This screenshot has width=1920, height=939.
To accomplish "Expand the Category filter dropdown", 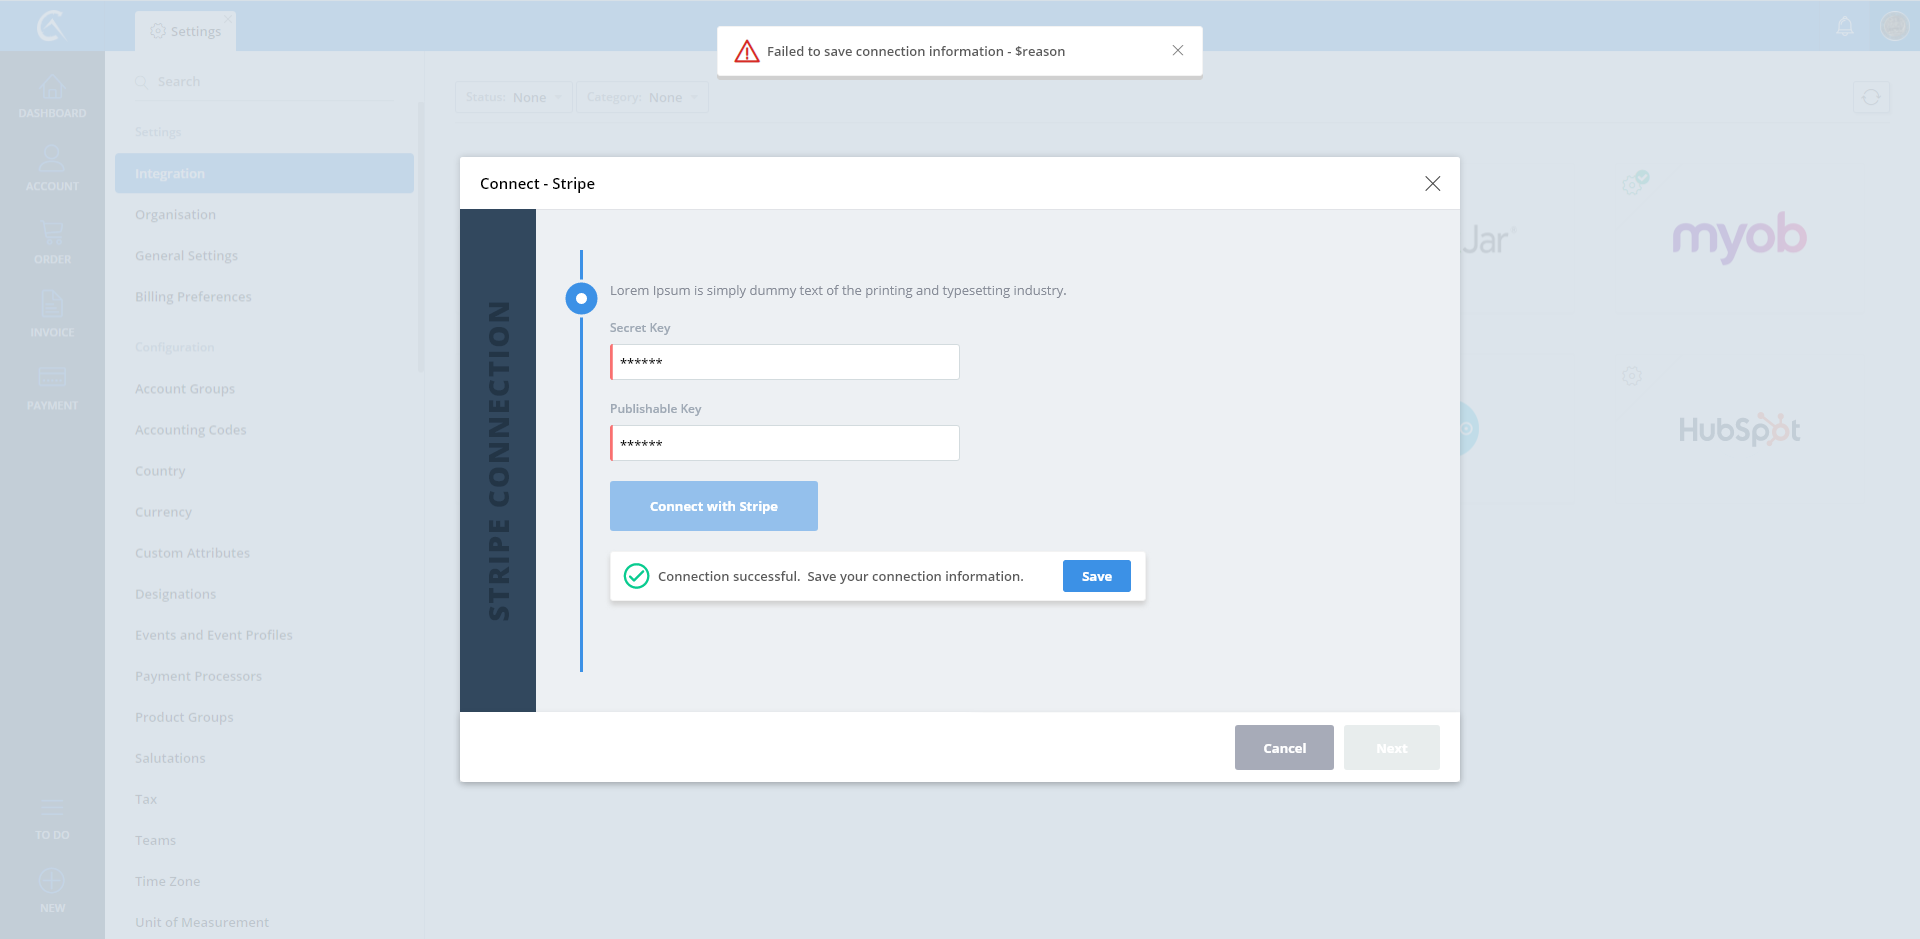I will 642,97.
